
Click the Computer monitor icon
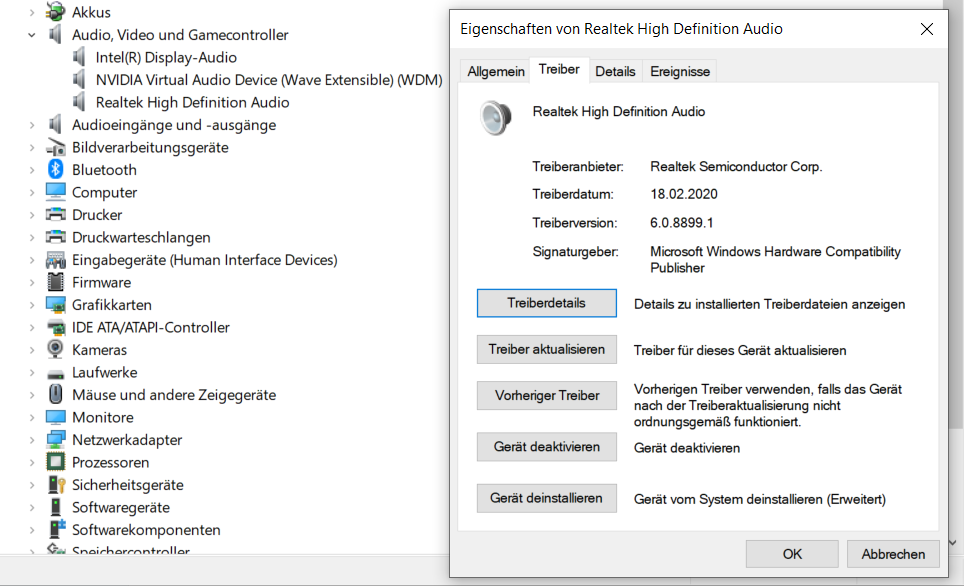click(x=55, y=192)
